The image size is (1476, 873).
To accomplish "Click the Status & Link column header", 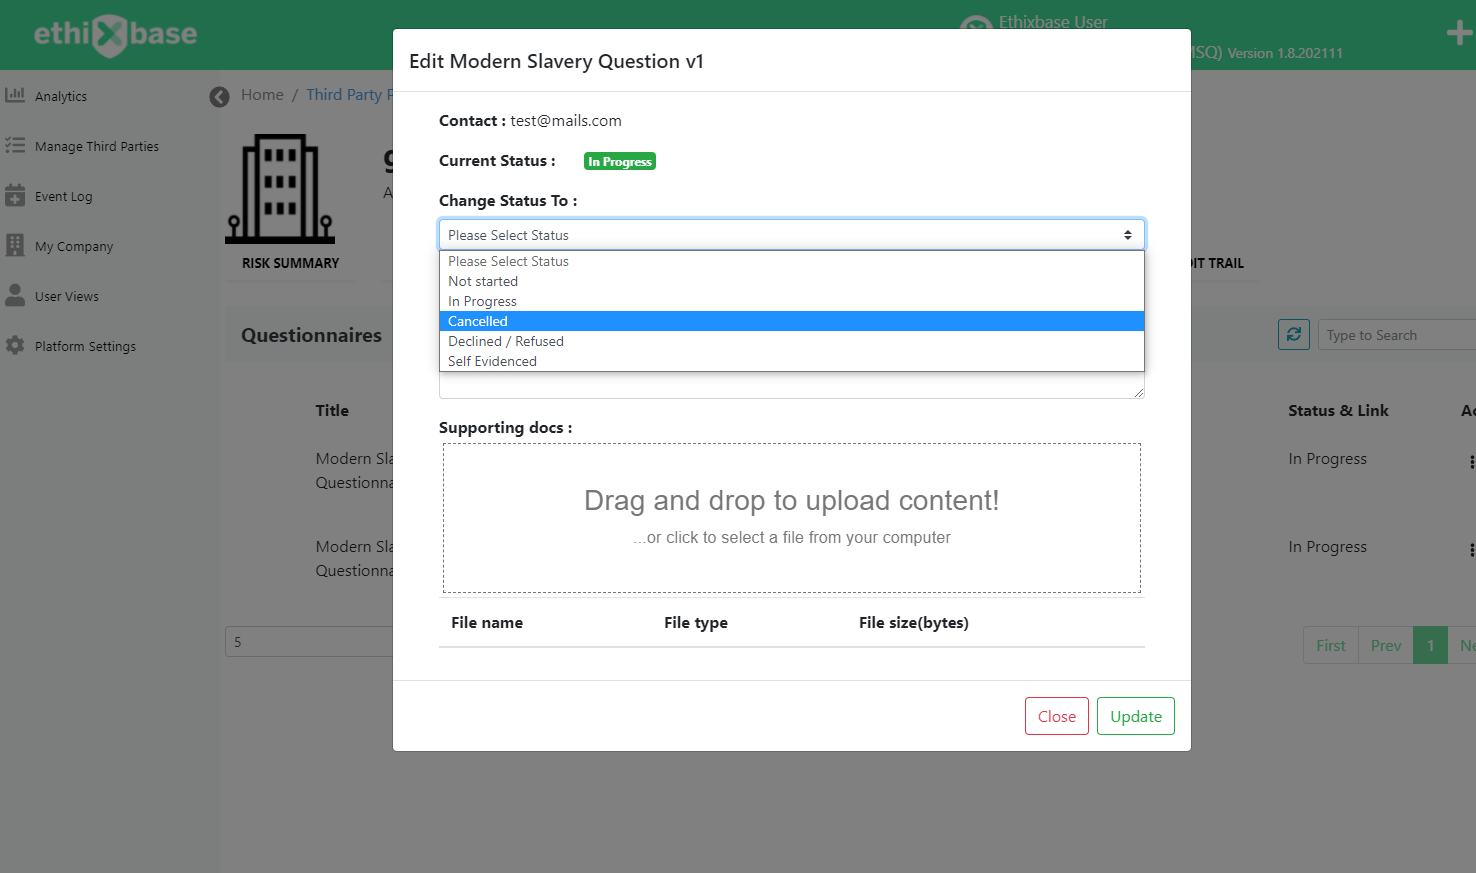I will (1338, 410).
